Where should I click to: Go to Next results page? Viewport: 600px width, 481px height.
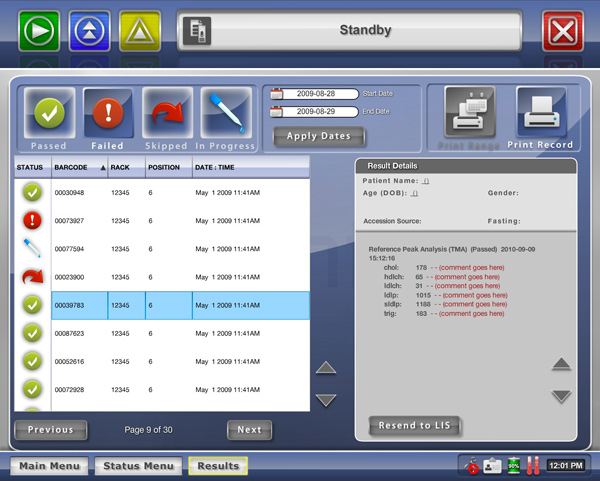(249, 430)
